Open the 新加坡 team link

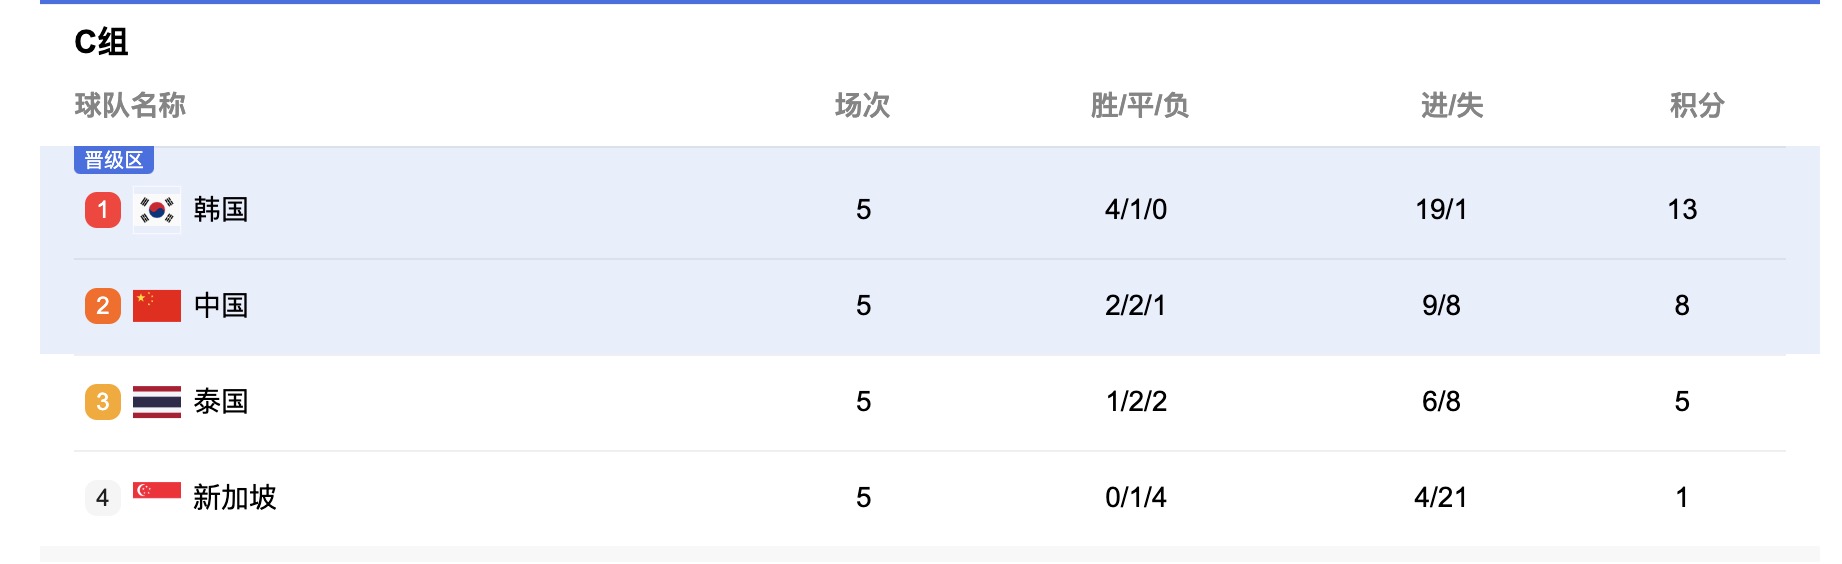(235, 498)
